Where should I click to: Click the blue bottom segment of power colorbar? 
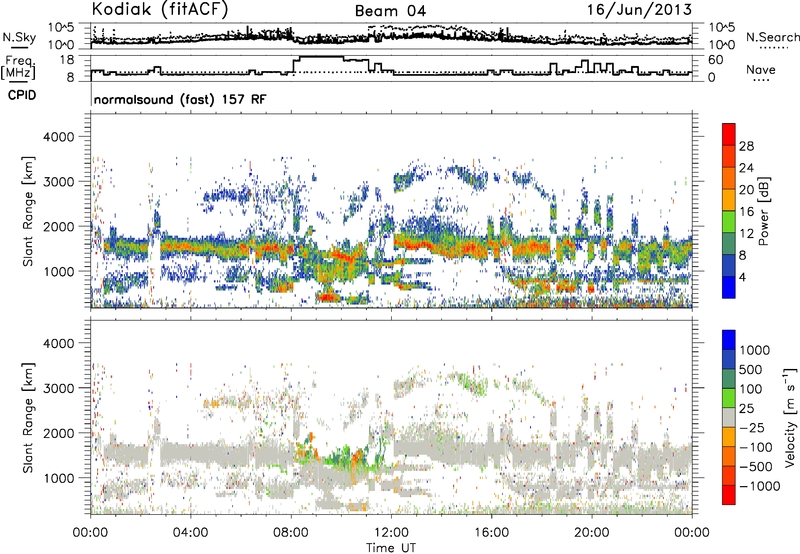[729, 287]
